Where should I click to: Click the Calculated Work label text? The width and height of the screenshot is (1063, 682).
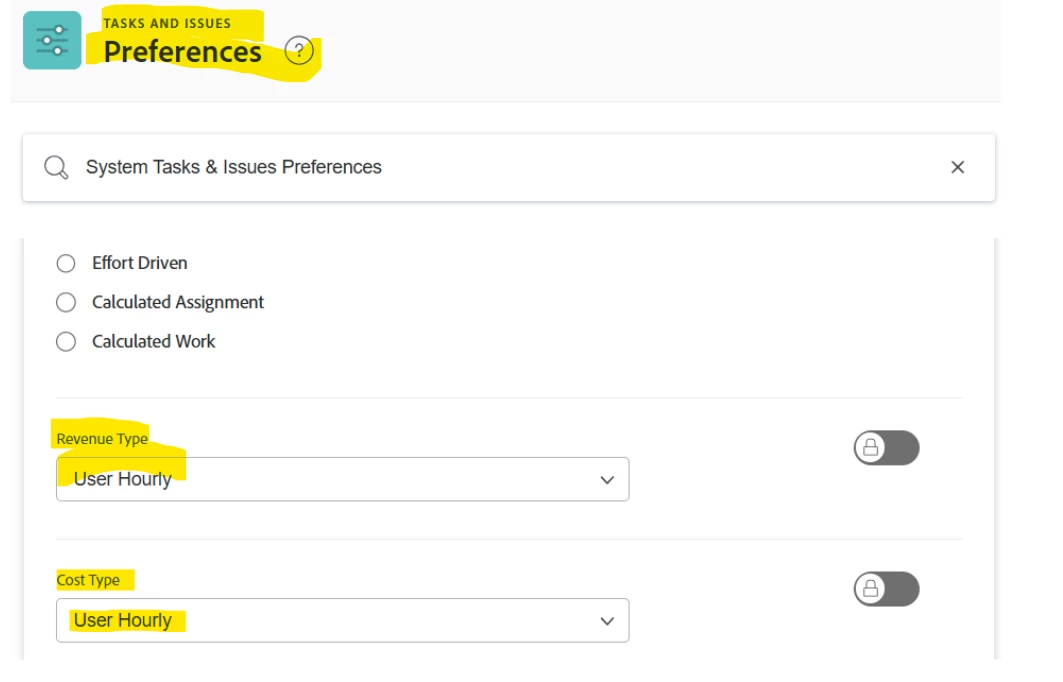(154, 342)
